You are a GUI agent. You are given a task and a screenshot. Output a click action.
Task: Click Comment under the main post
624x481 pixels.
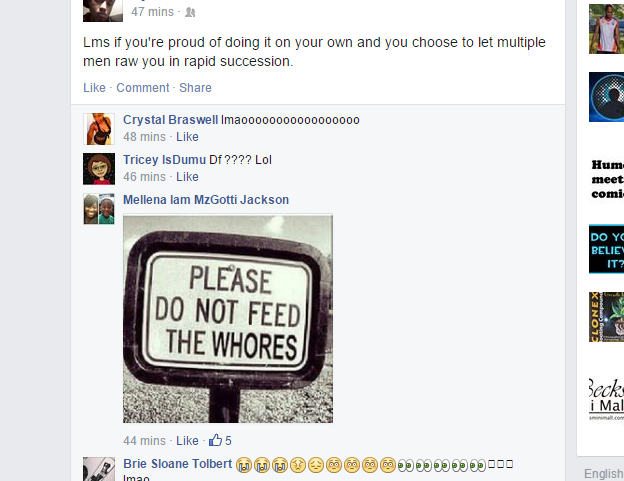pyautogui.click(x=142, y=88)
